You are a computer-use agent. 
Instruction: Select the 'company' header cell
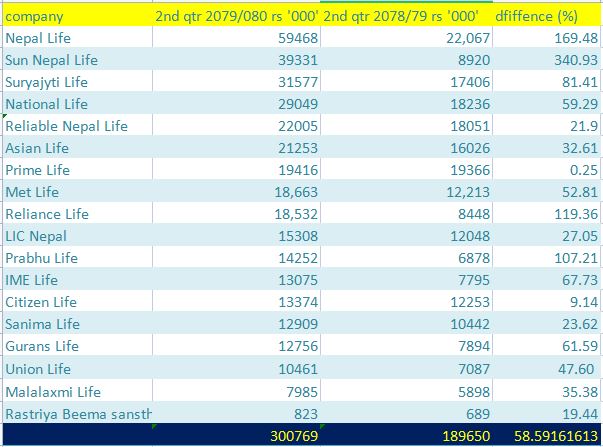pos(77,16)
